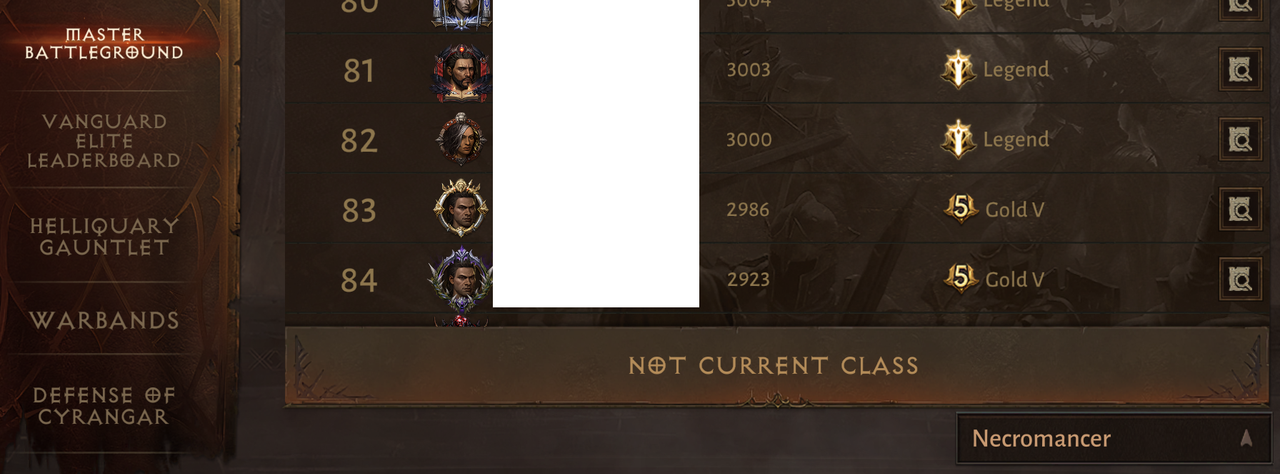Viewport: 1280px width, 474px height.
Task: Click the Gold V badge on row 83
Action: 961,209
